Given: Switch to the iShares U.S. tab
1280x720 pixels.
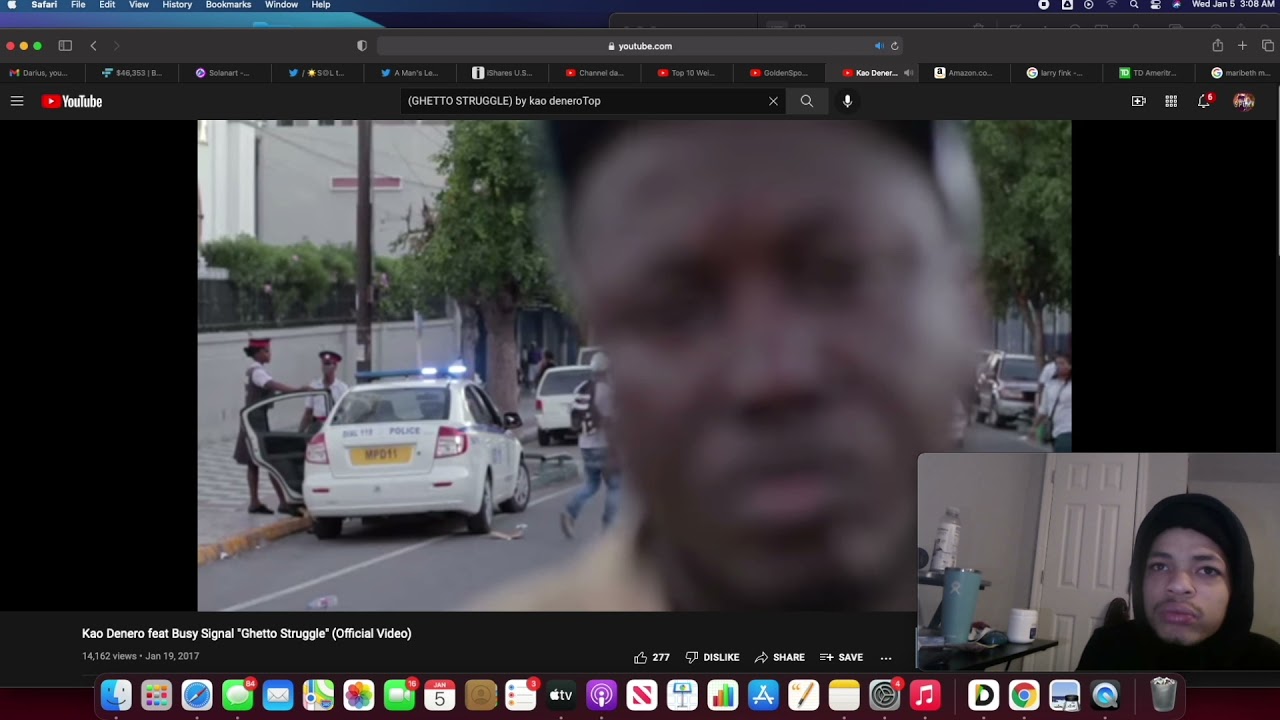Looking at the screenshot, I should [x=503, y=73].
